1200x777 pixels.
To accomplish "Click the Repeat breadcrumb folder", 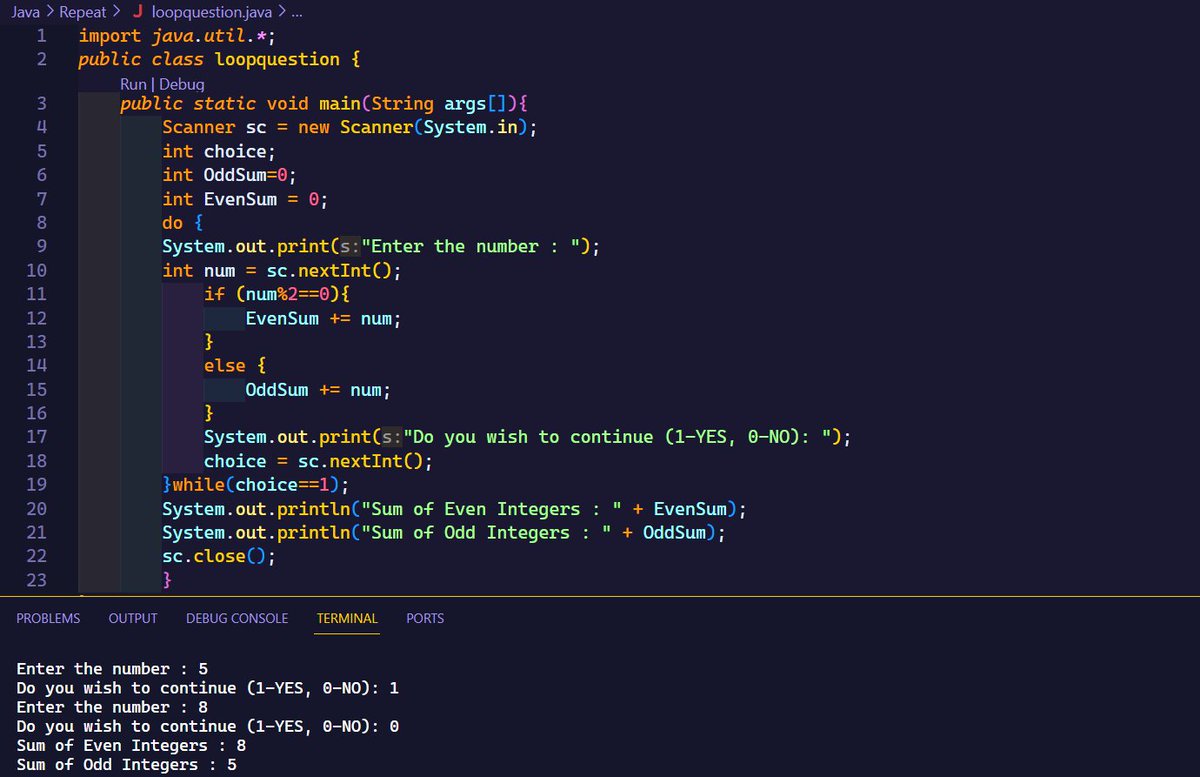I will click(83, 12).
